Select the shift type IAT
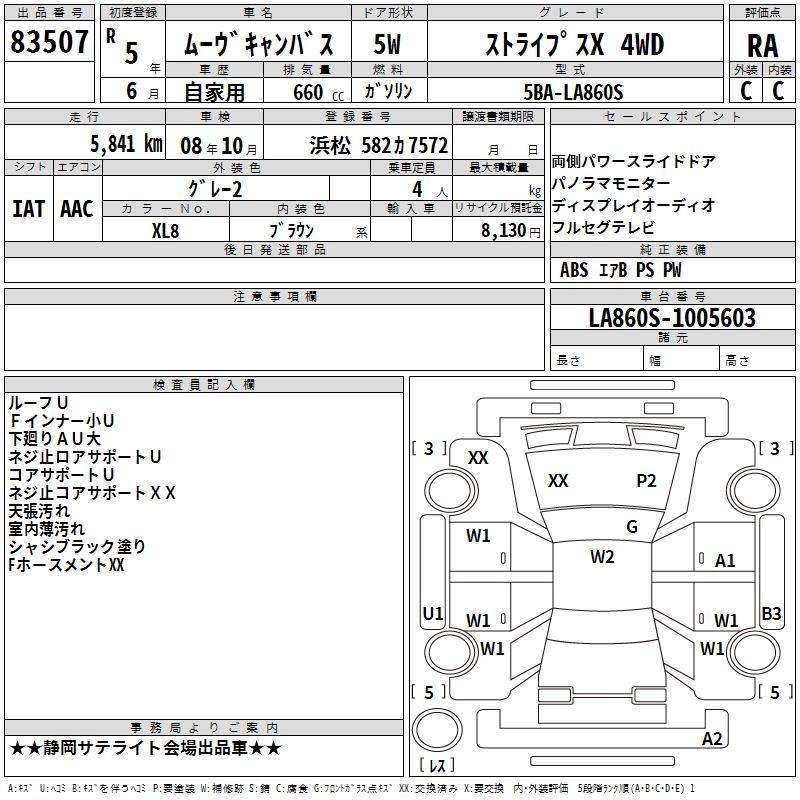The image size is (800, 800). click(x=29, y=209)
